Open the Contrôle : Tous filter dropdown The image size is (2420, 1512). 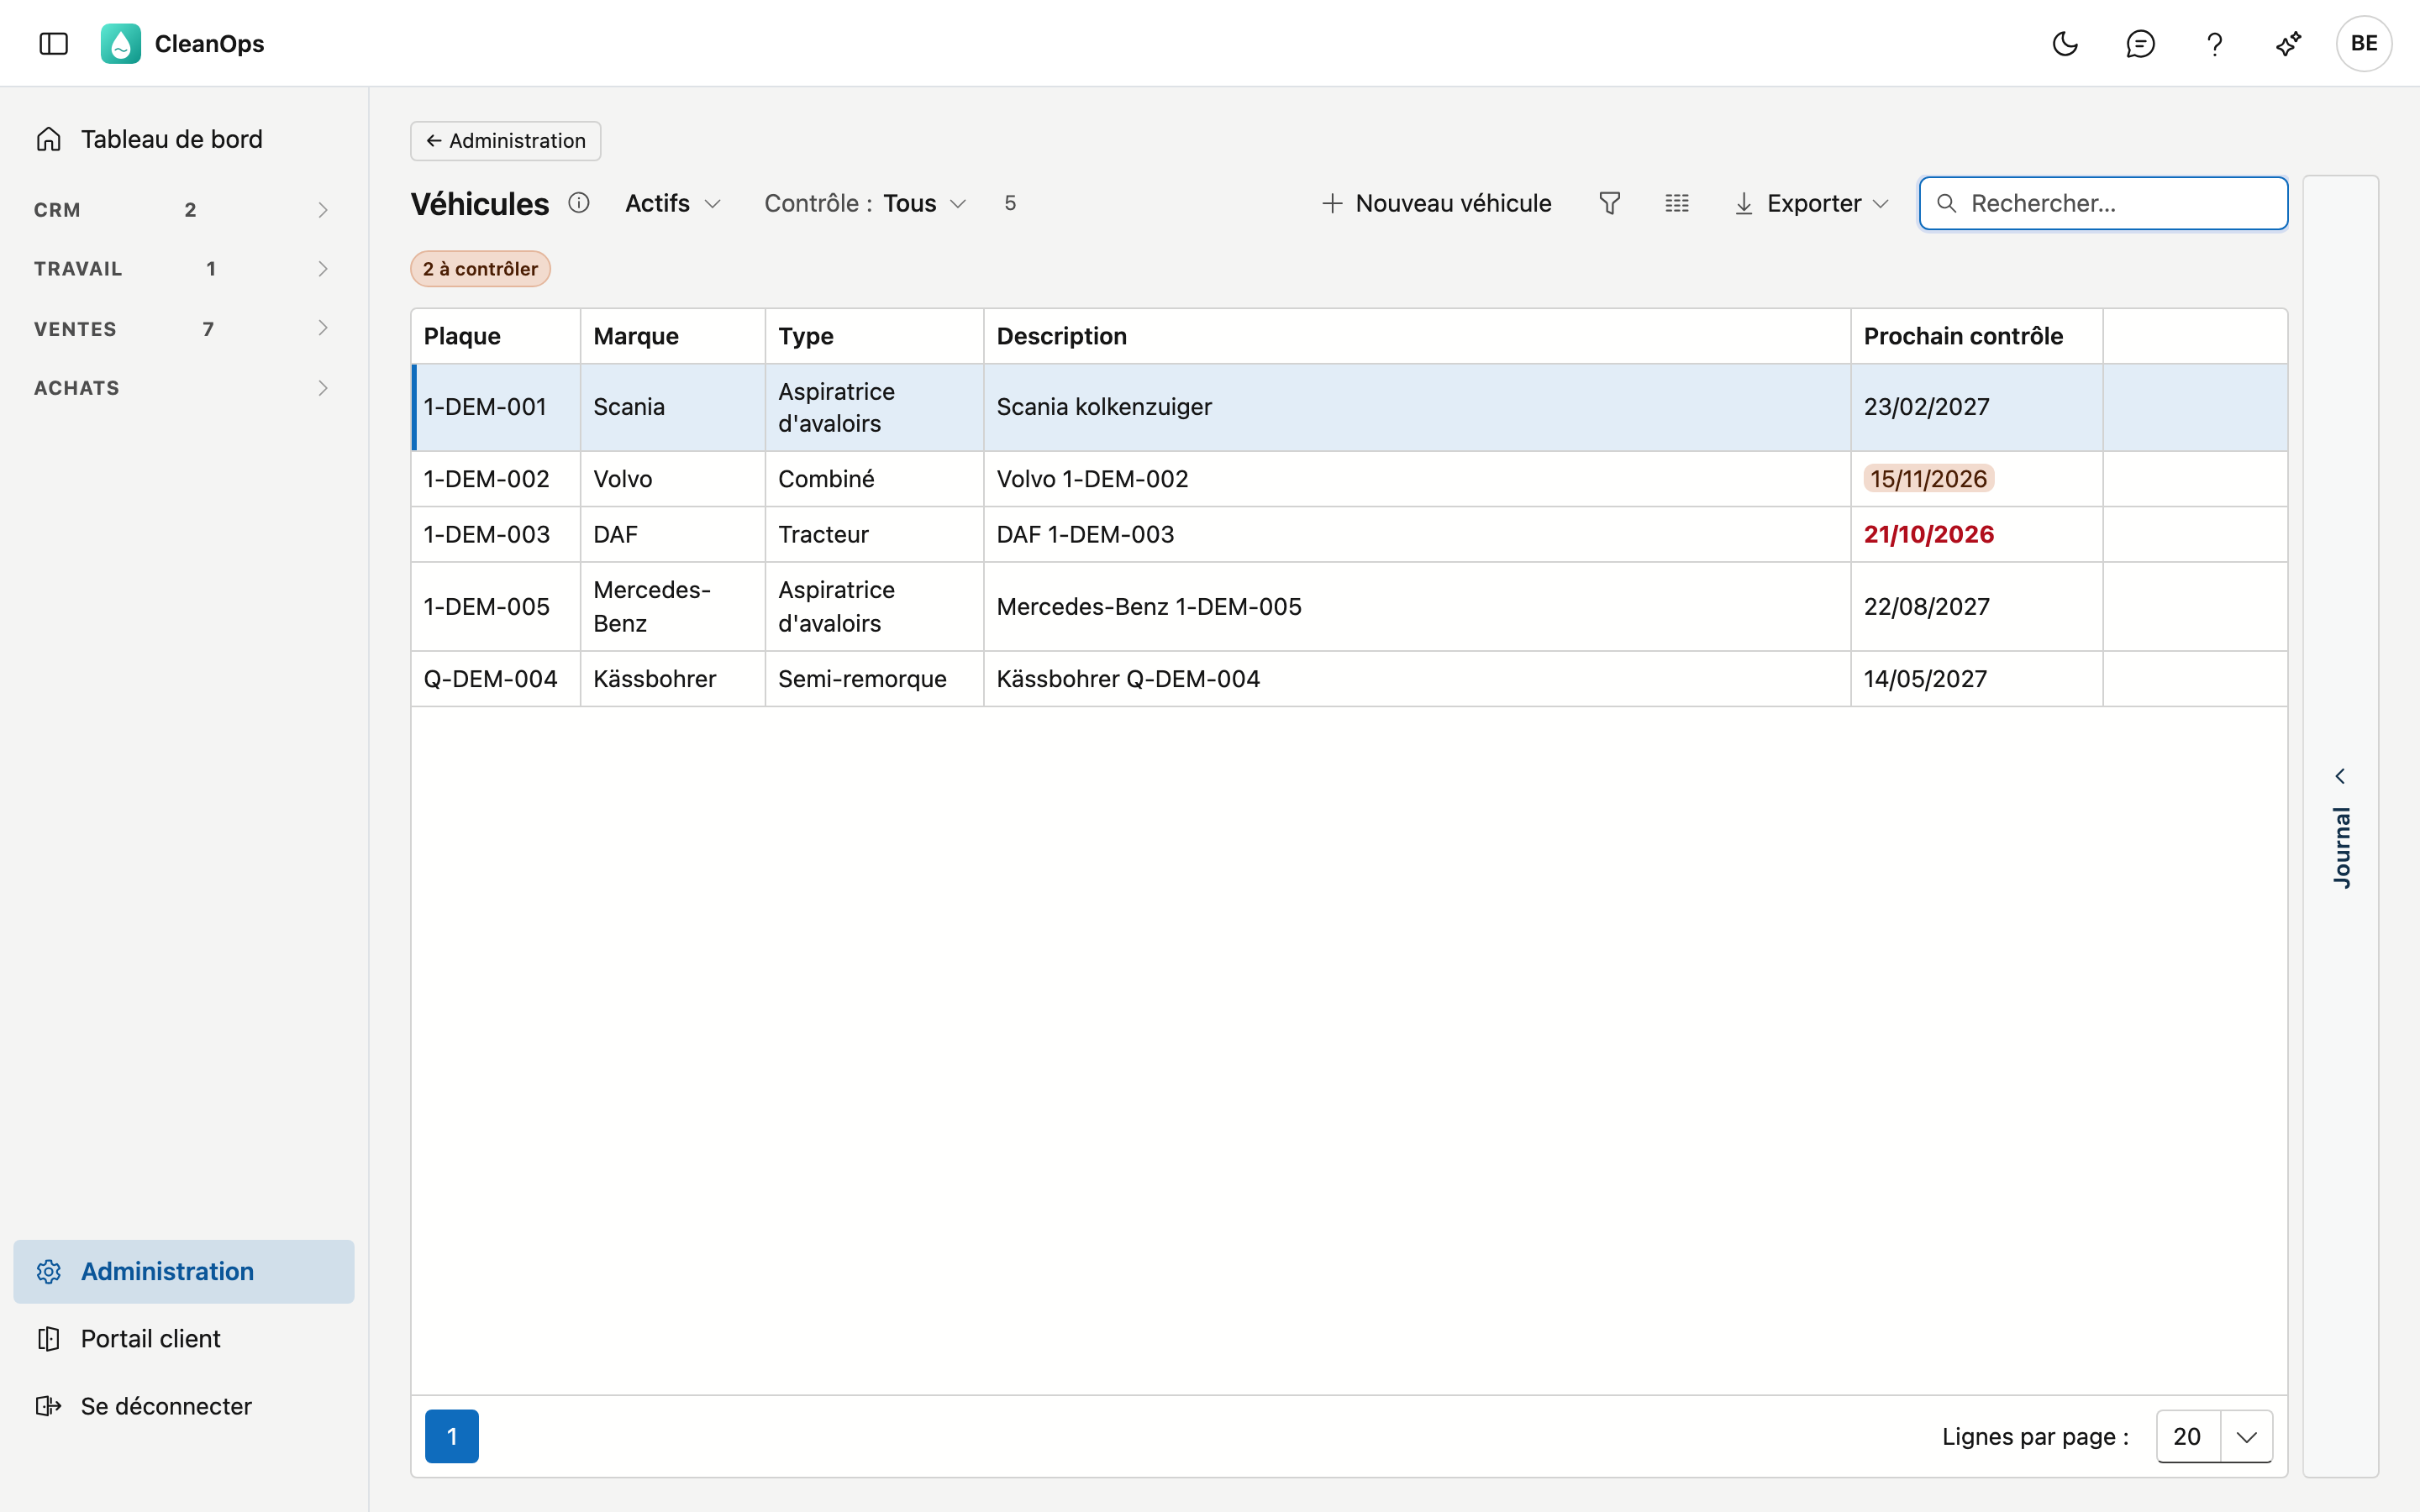coord(865,203)
